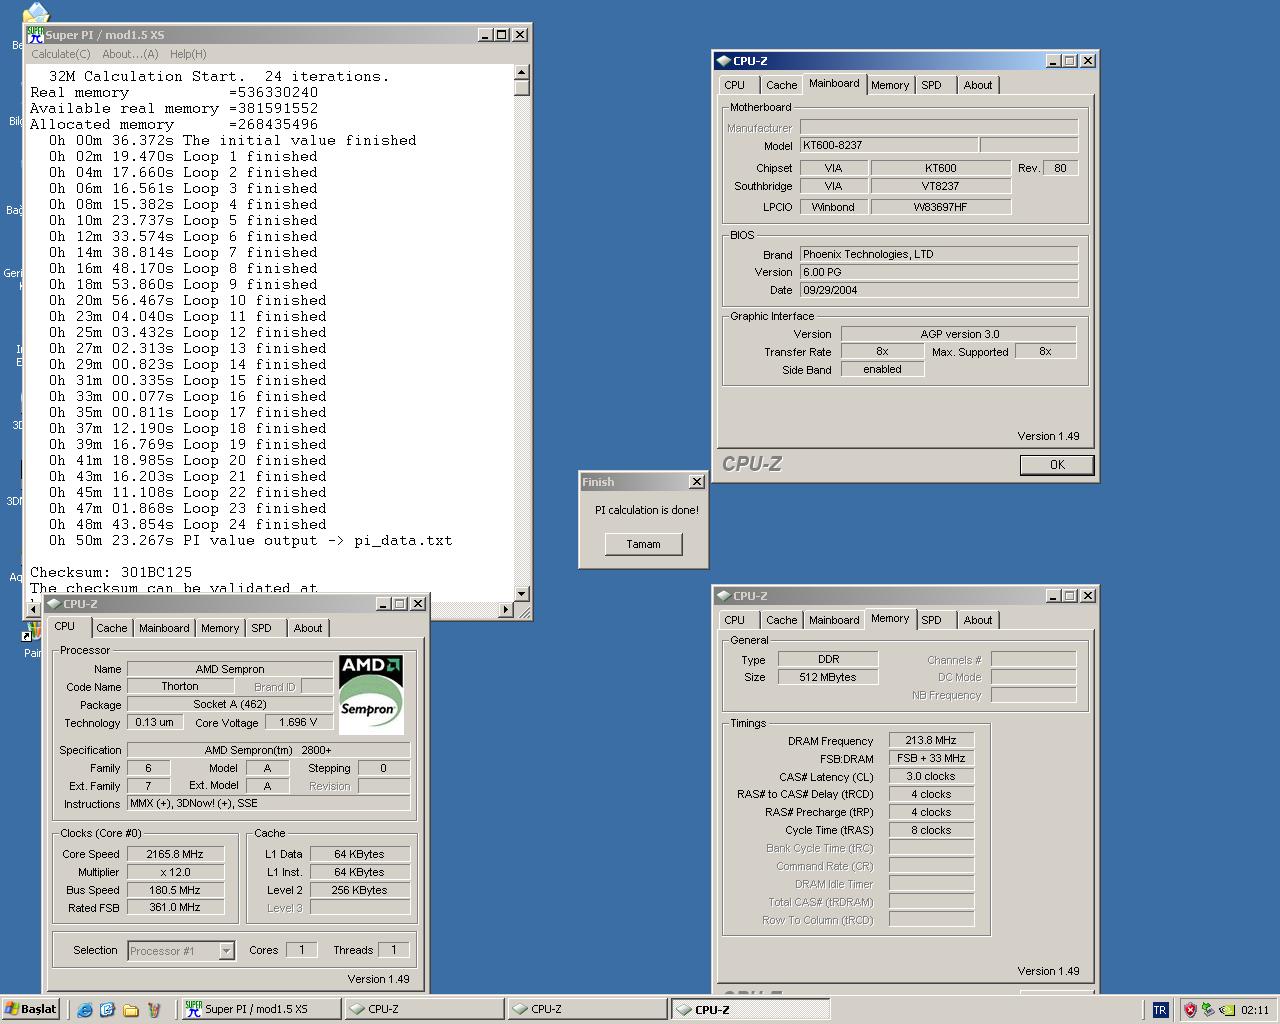
Task: Switch to Super PI taskbar button
Action: pos(261,1009)
